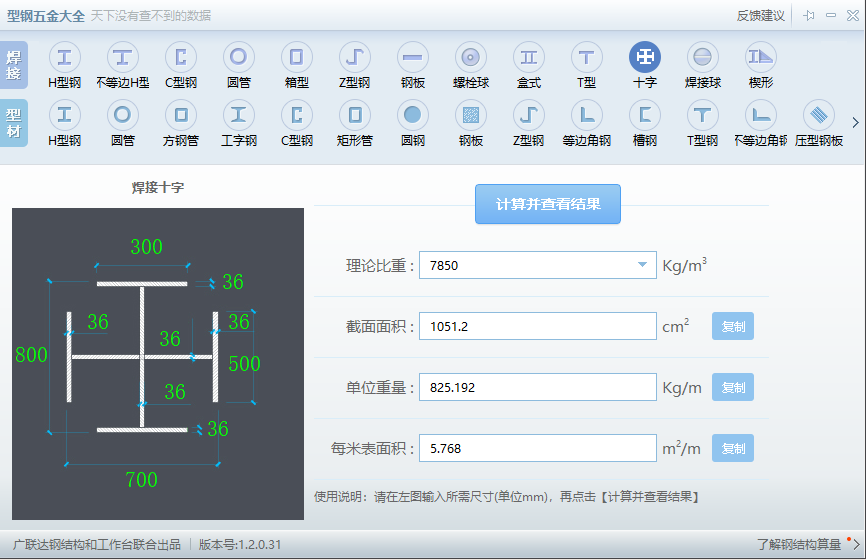Image resolution: width=866 pixels, height=560 pixels.
Task: Edit bottom flange thickness 36 dimension
Action: (x=218, y=429)
